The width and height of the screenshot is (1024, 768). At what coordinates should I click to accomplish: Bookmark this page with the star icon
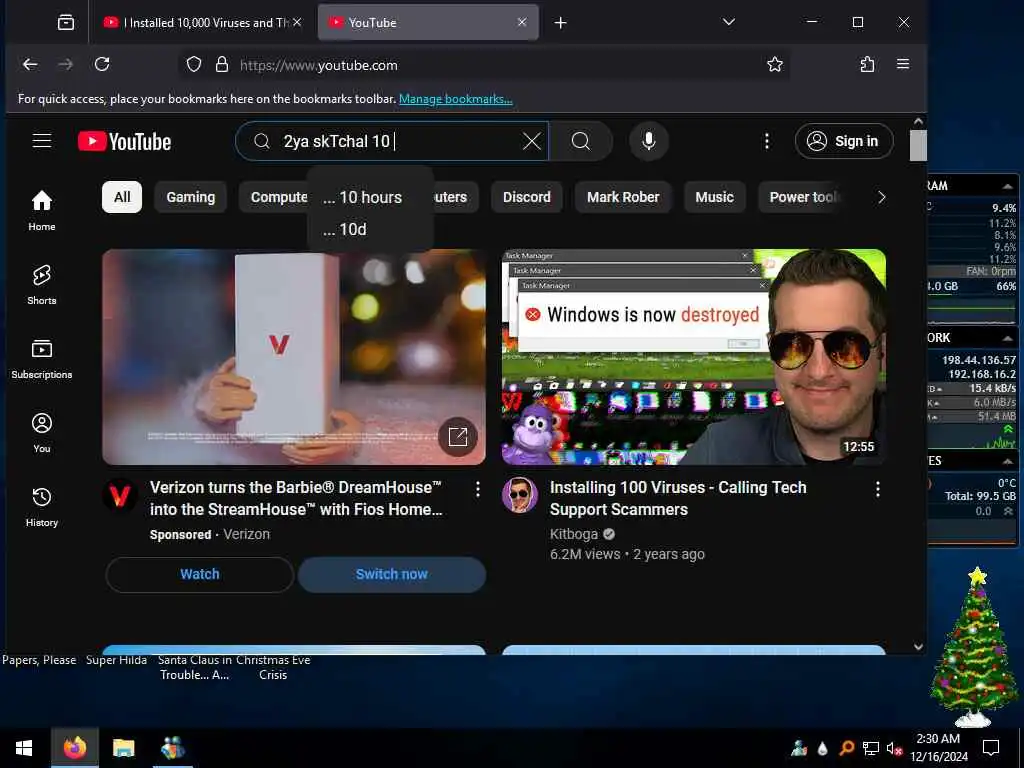click(x=775, y=65)
